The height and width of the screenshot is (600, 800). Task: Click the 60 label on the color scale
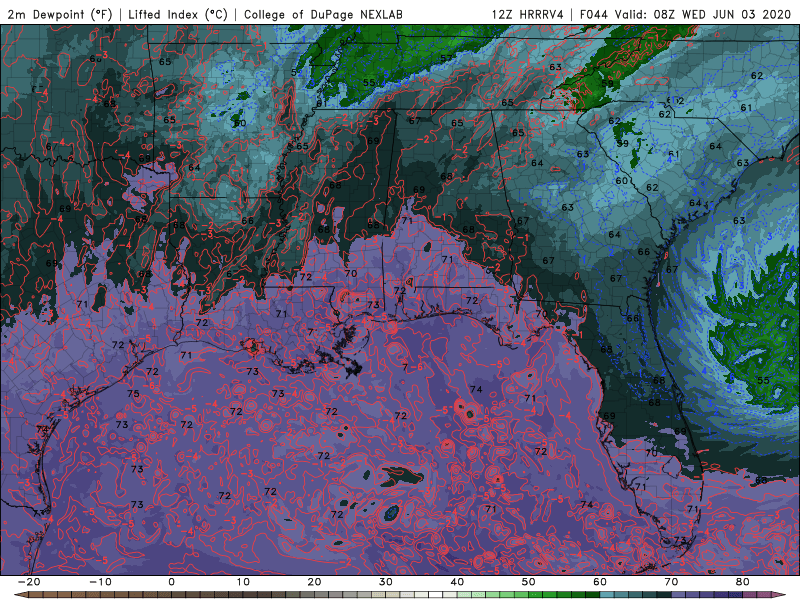[x=600, y=582]
